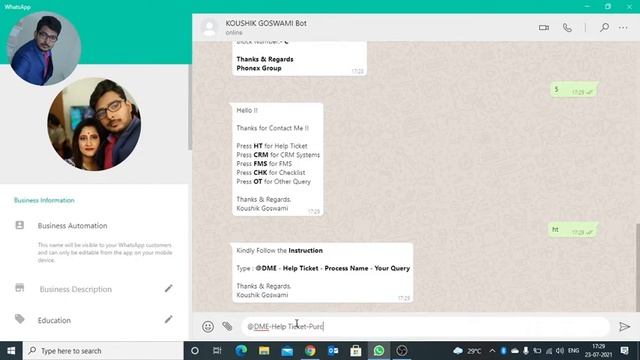Click "Press HT for Help Ticket" line

coord(272,146)
